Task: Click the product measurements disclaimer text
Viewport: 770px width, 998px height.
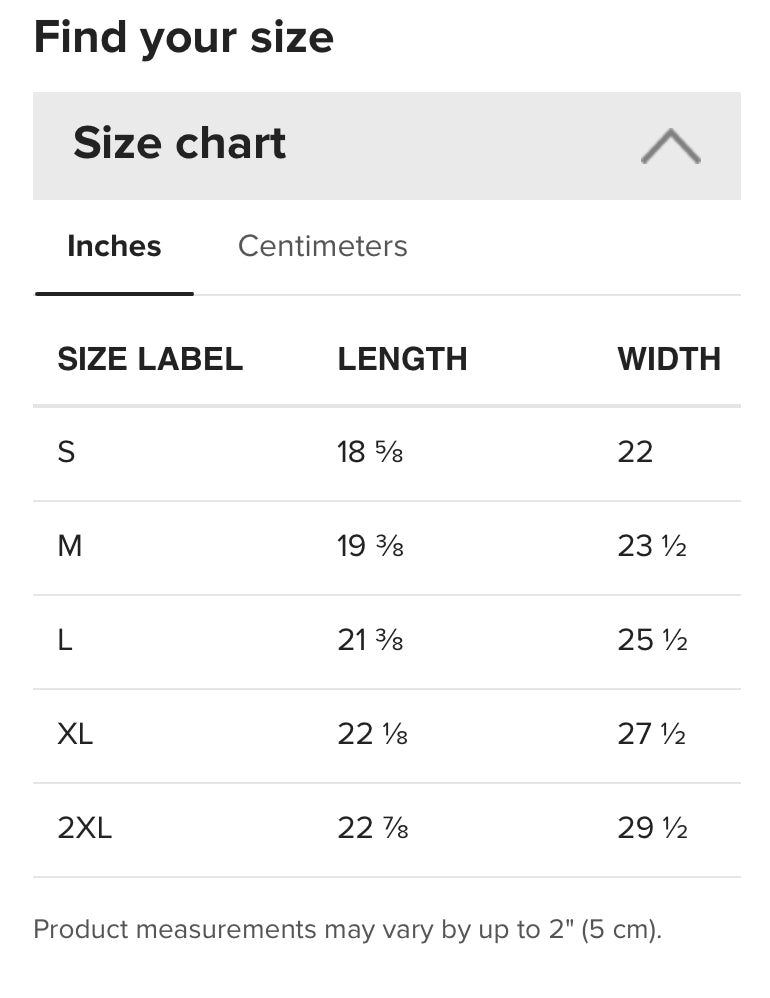Action: [348, 929]
